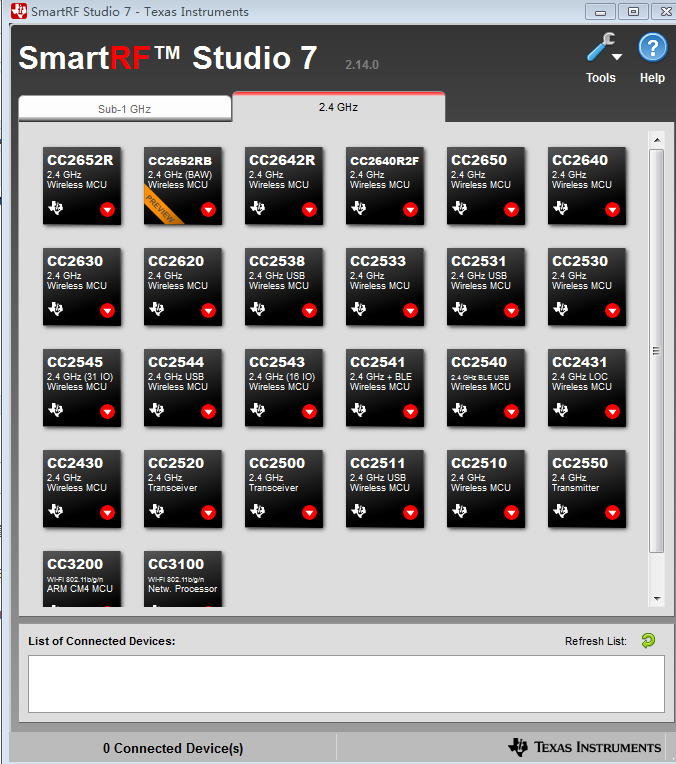Select the CC2545 (31 IO) tile

point(82,387)
